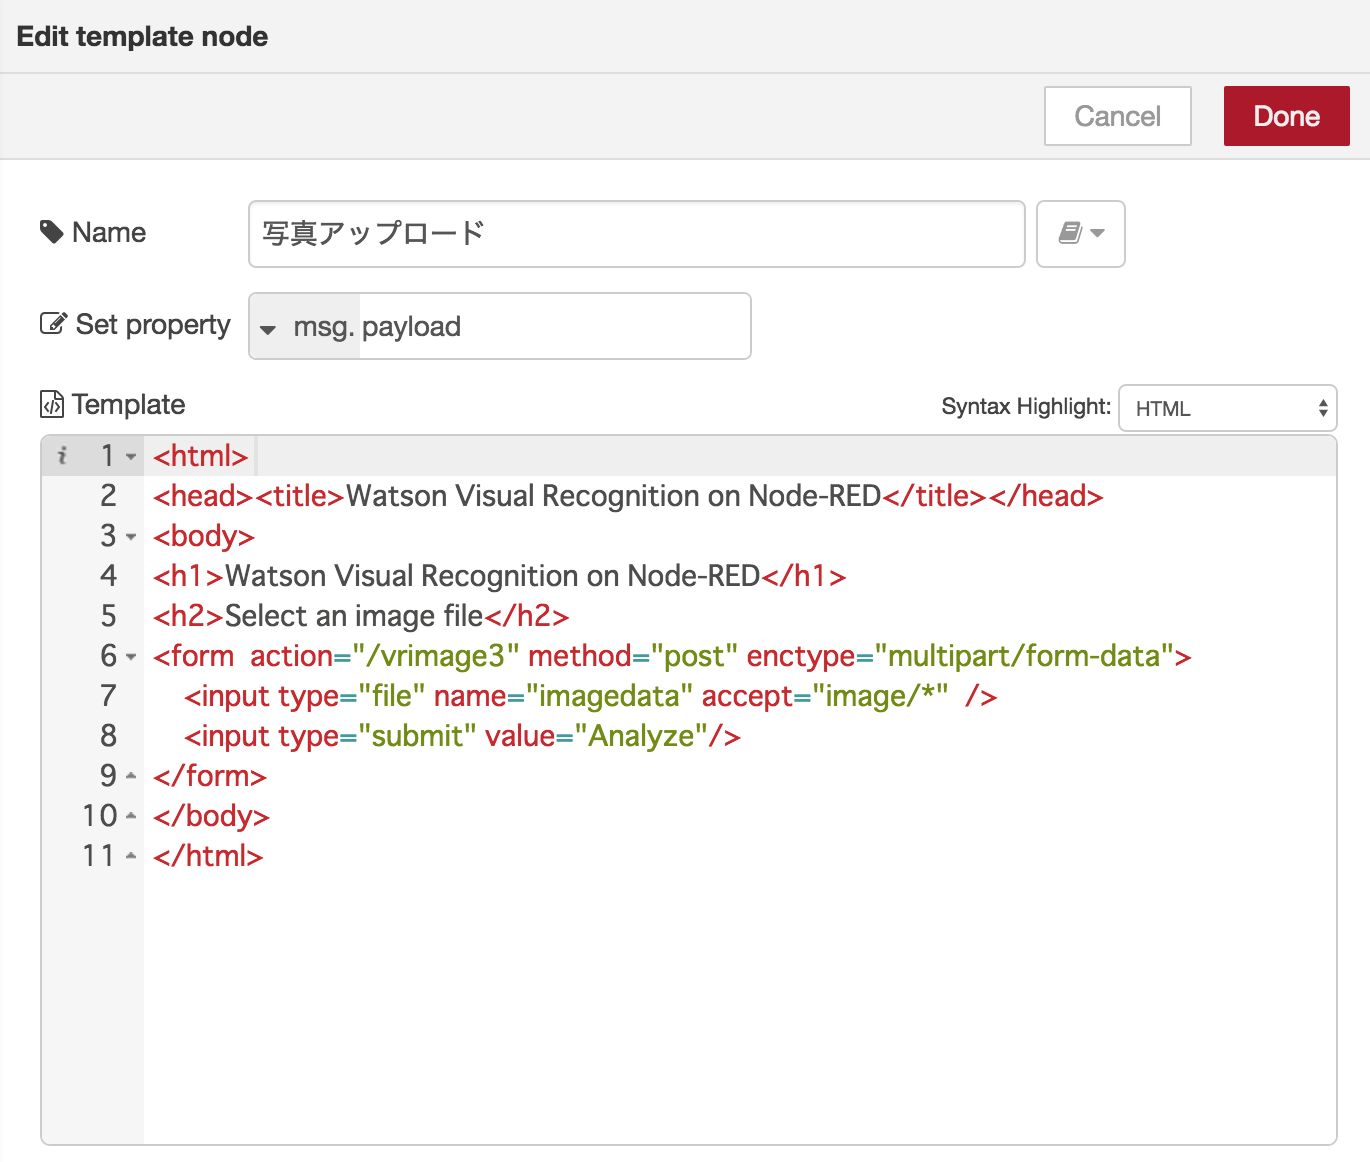This screenshot has height=1162, width=1370.
Task: Click the "multipart/form-data" enctype value
Action: tap(1024, 656)
